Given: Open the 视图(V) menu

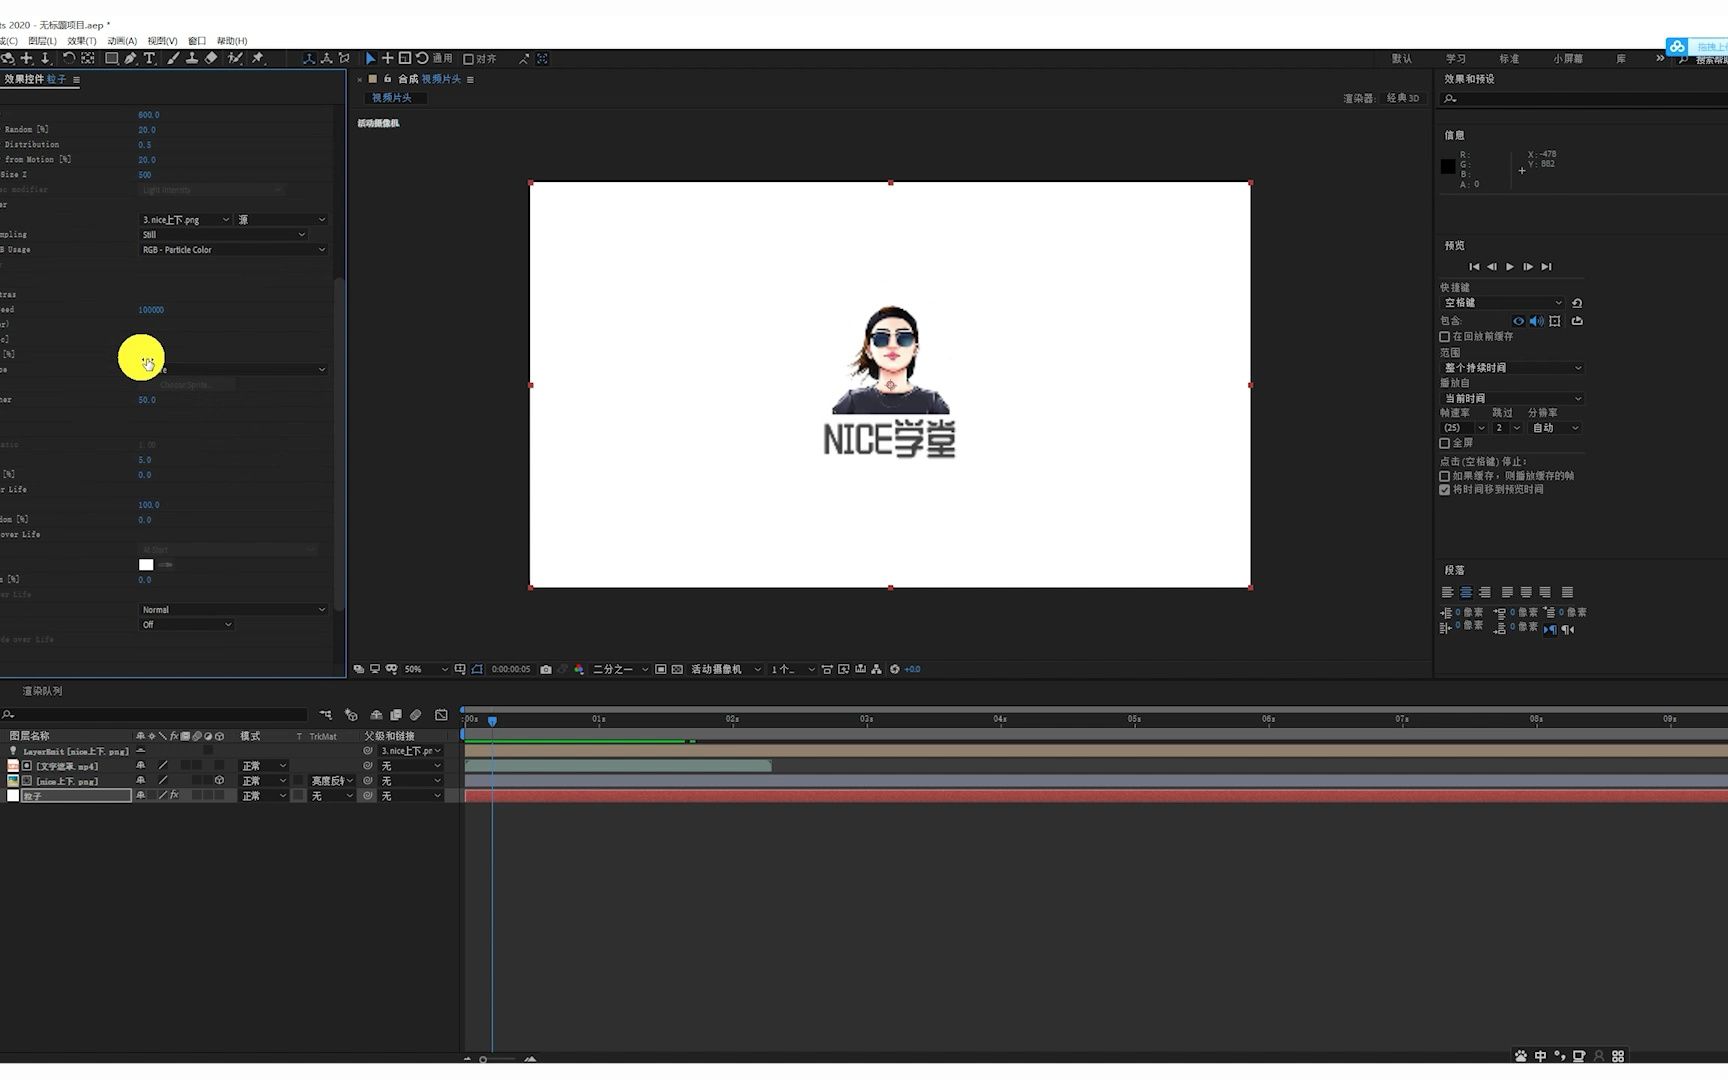Looking at the screenshot, I should point(162,41).
